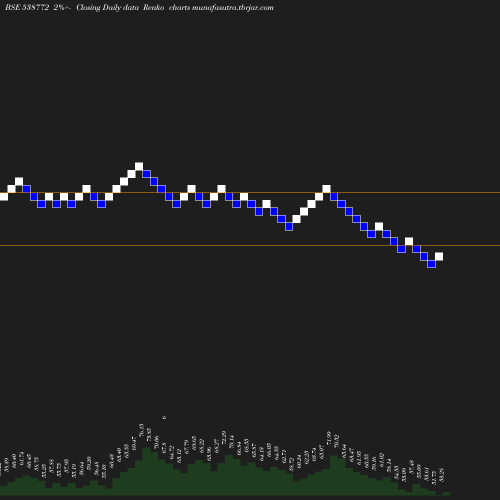This screenshot has width=500, height=500.
Task: Click the topmost white Renko brick at the chart peak
Action: (x=139, y=166)
